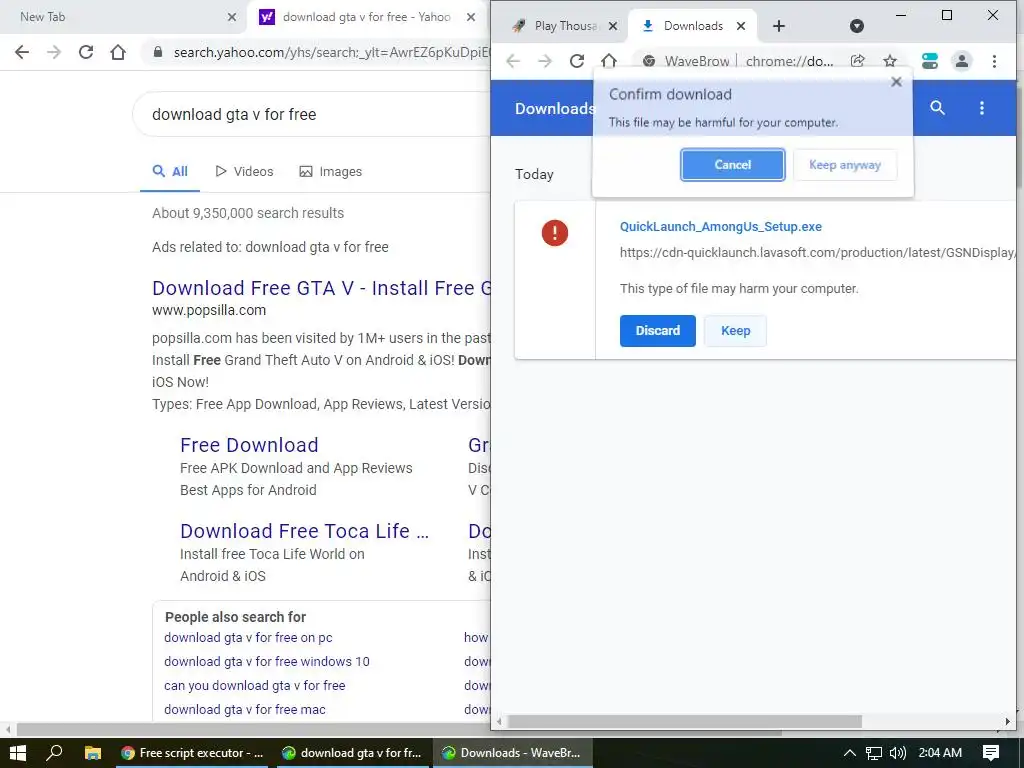
Task: Switch to Downloads - WaveBrowser taskbar window
Action: 511,753
